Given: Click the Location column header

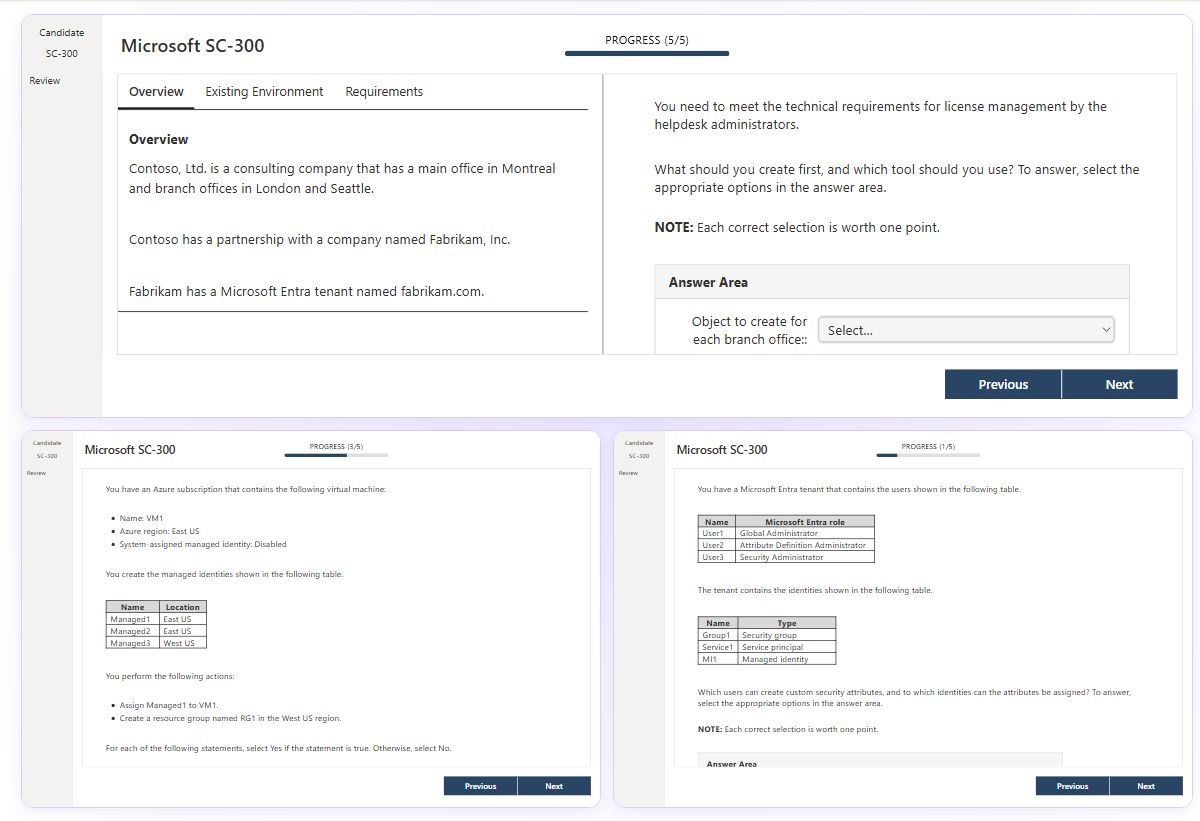Looking at the screenshot, I should tap(183, 607).
